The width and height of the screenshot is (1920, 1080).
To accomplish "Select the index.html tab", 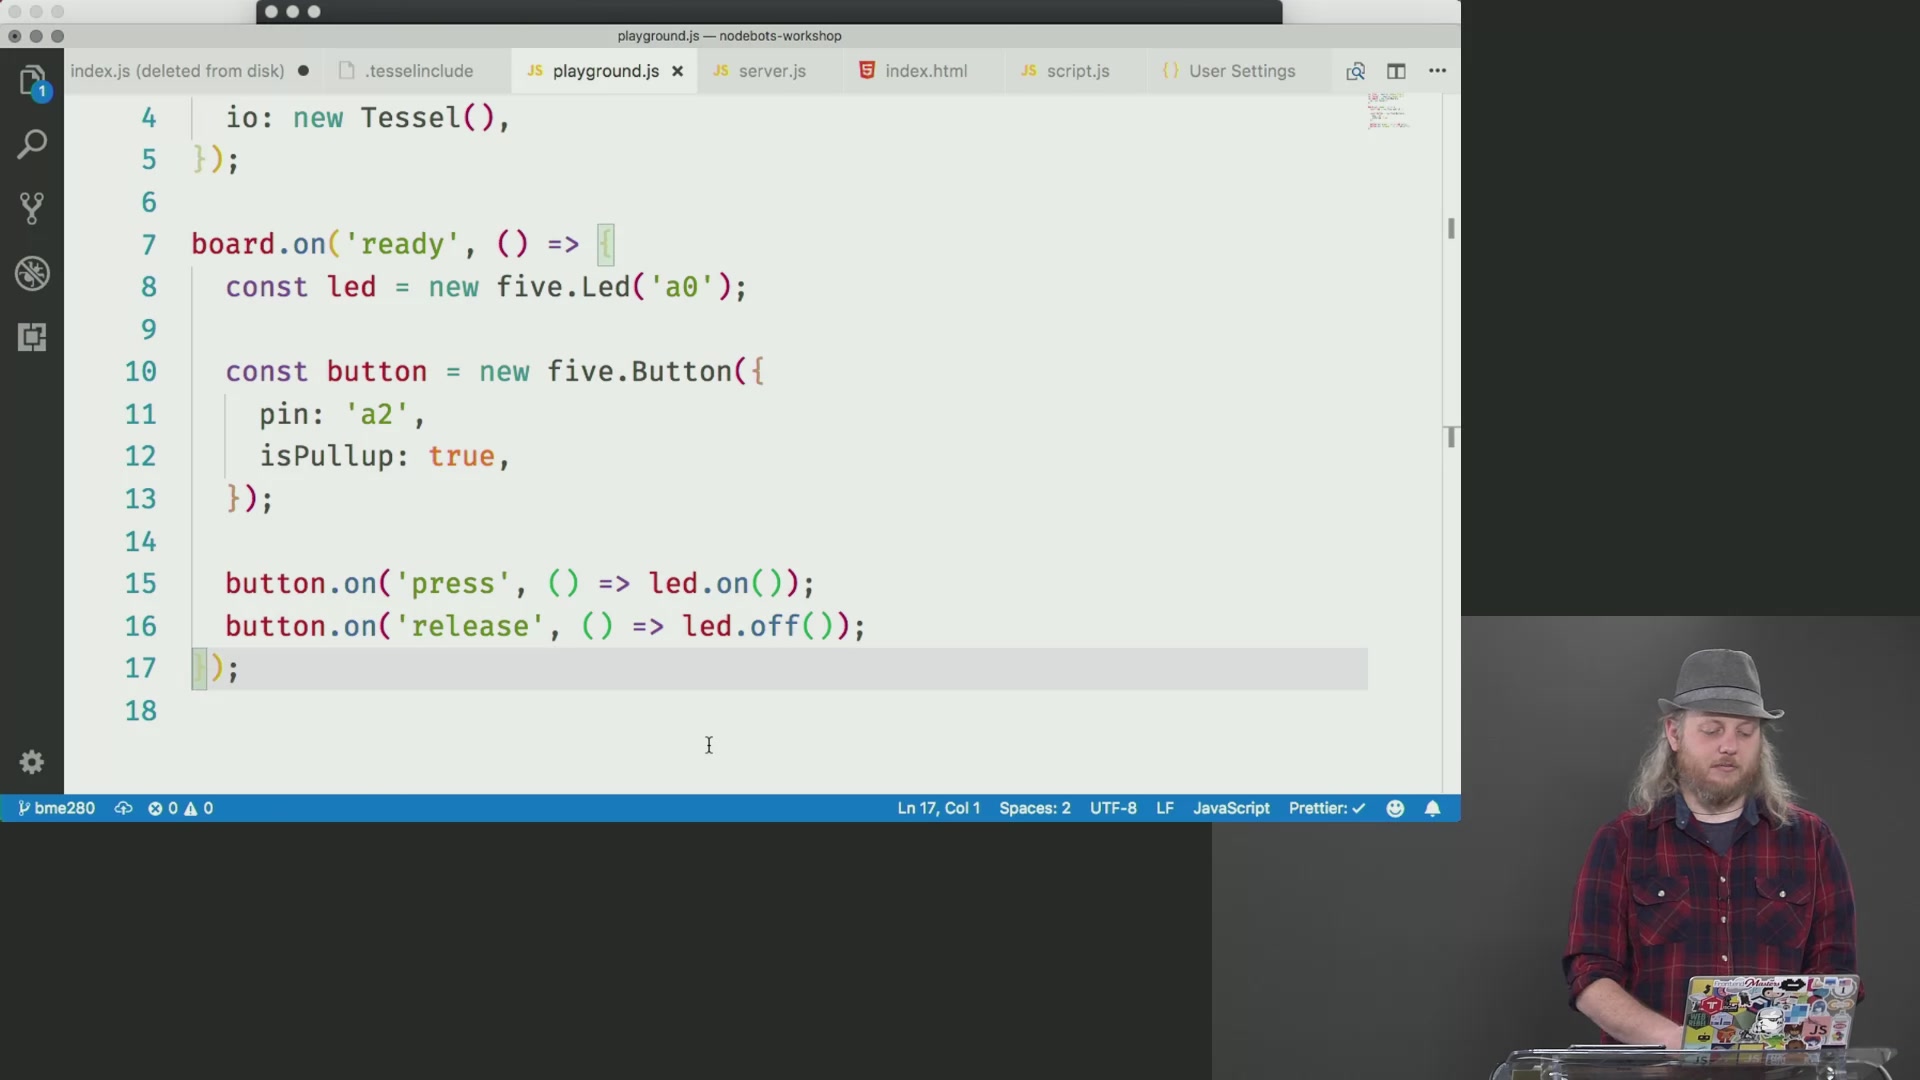I will point(923,70).
